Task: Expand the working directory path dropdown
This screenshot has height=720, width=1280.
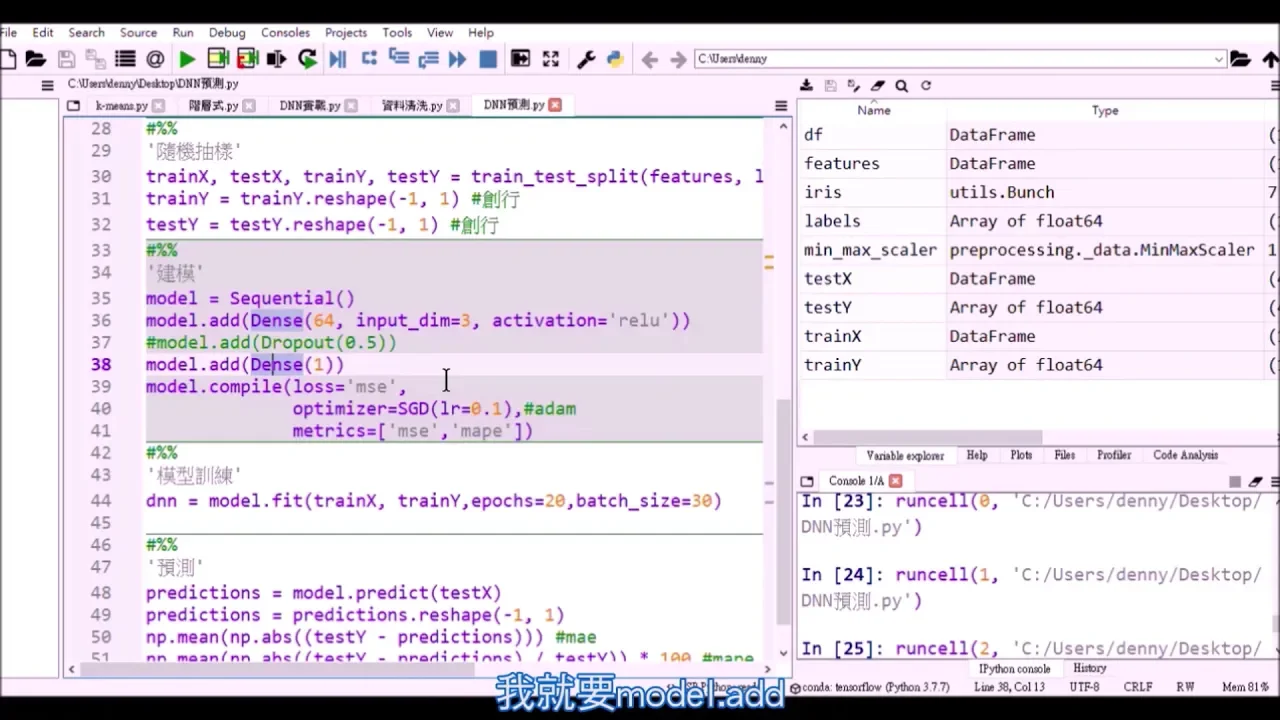Action: pyautogui.click(x=1218, y=60)
